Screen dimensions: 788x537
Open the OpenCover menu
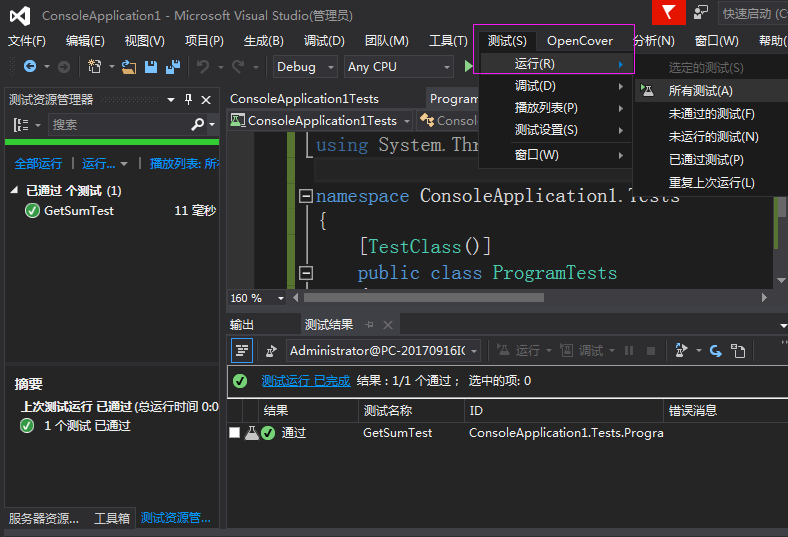(580, 41)
